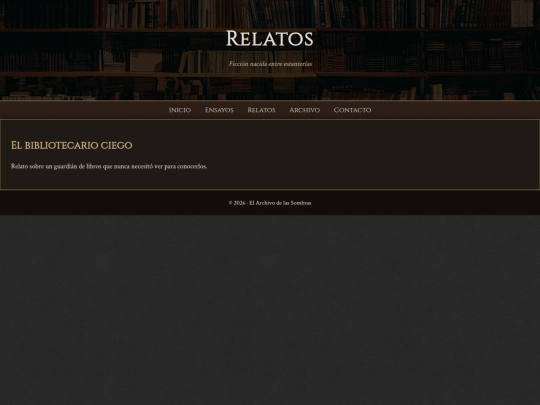This screenshot has height=405, width=540.
Task: Click the large Relatos page heading
Action: pos(270,38)
